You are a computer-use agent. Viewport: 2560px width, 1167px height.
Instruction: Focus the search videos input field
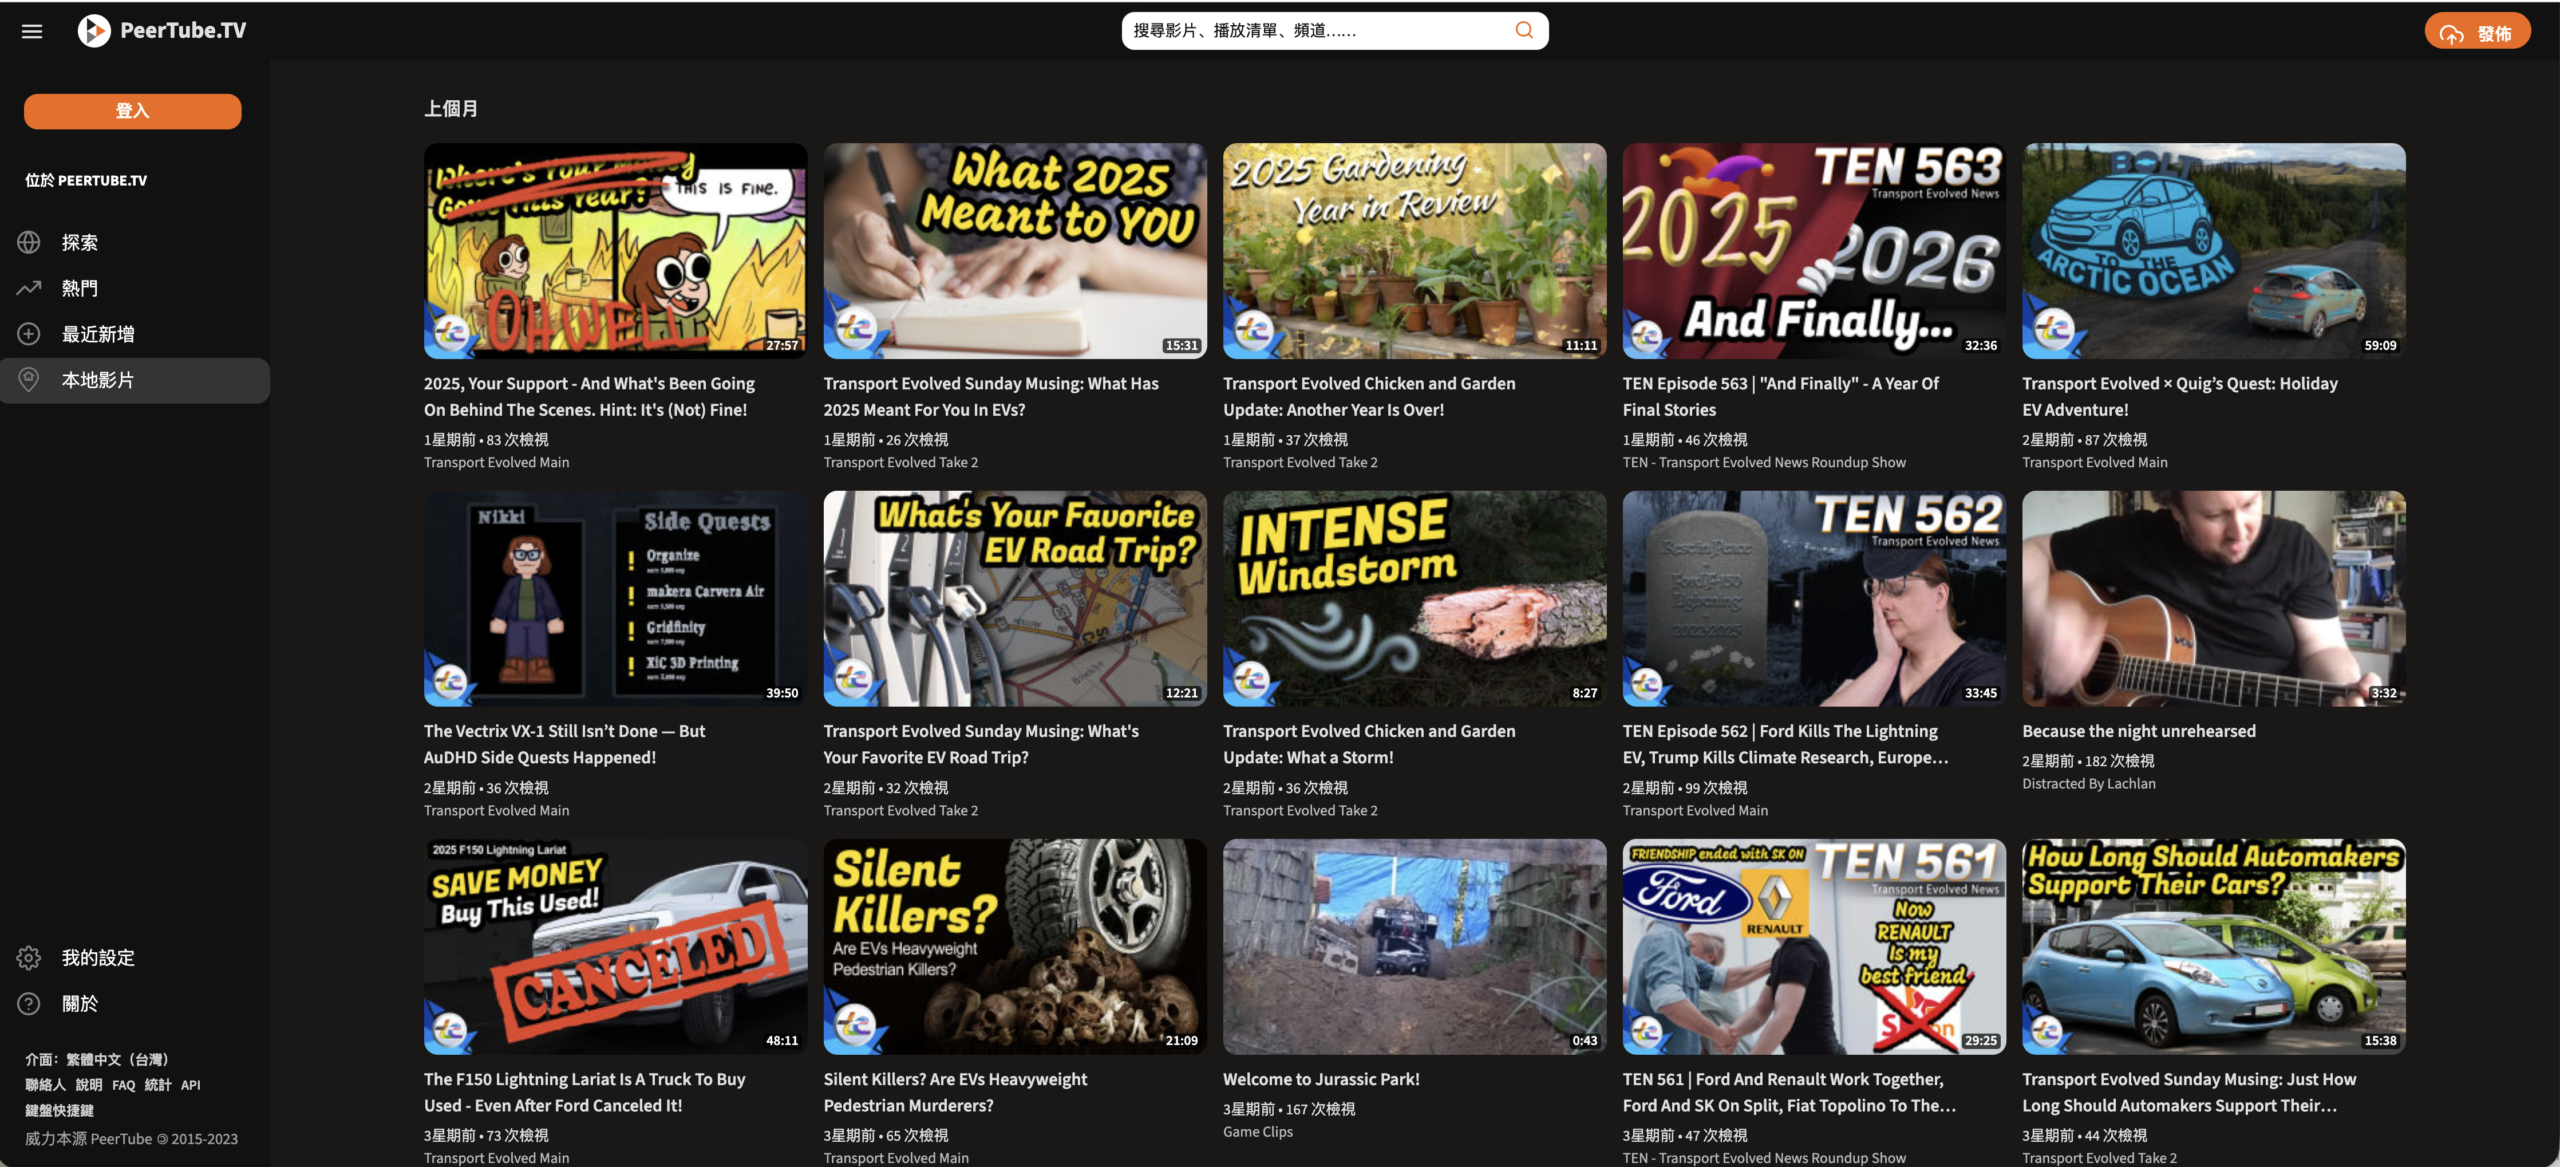[x=1320, y=31]
